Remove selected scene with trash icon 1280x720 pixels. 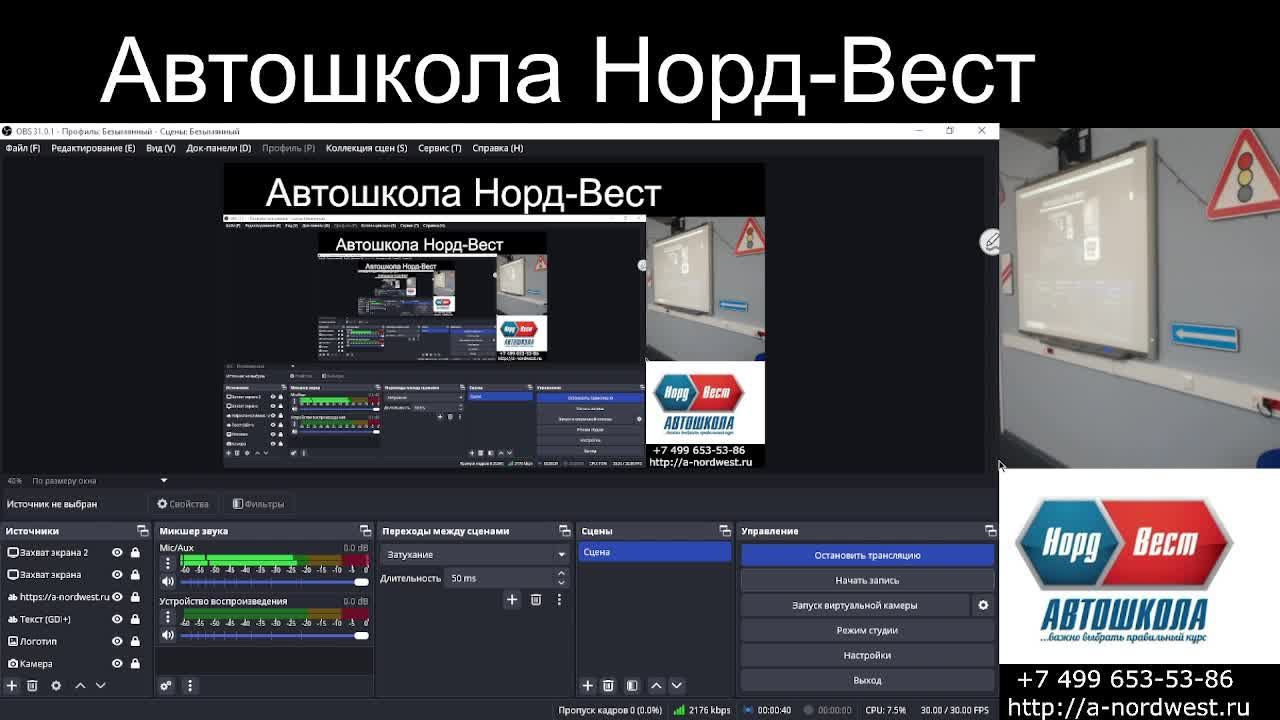(x=608, y=685)
